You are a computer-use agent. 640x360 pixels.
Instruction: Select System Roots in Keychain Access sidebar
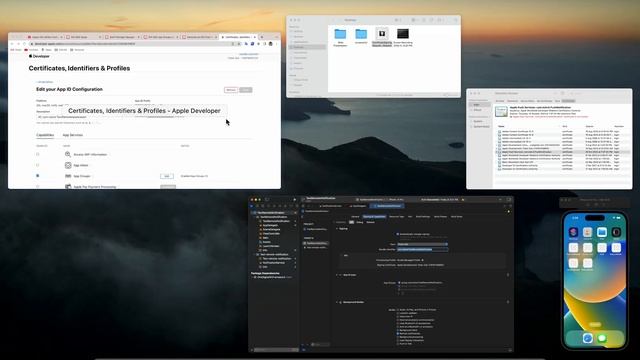coord(480,127)
